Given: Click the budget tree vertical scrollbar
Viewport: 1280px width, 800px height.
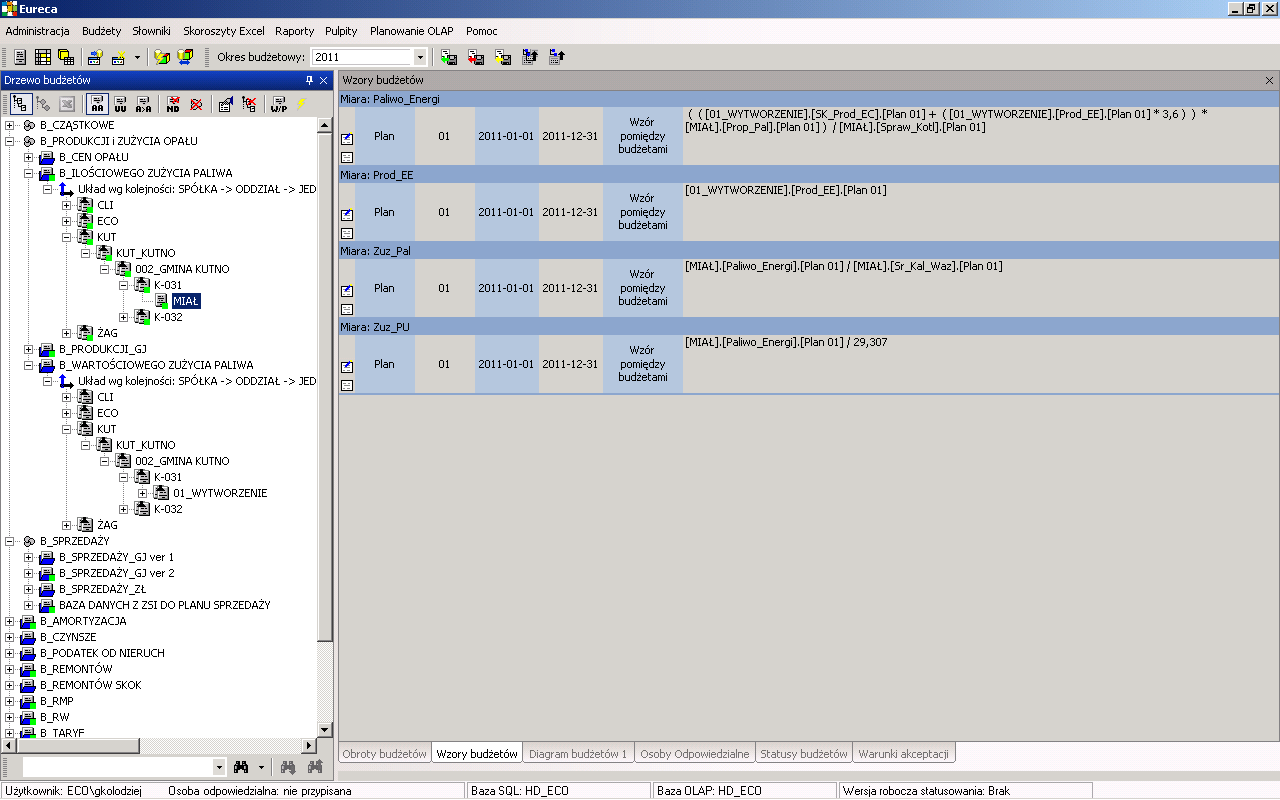Looking at the screenshot, I should click(x=324, y=427).
